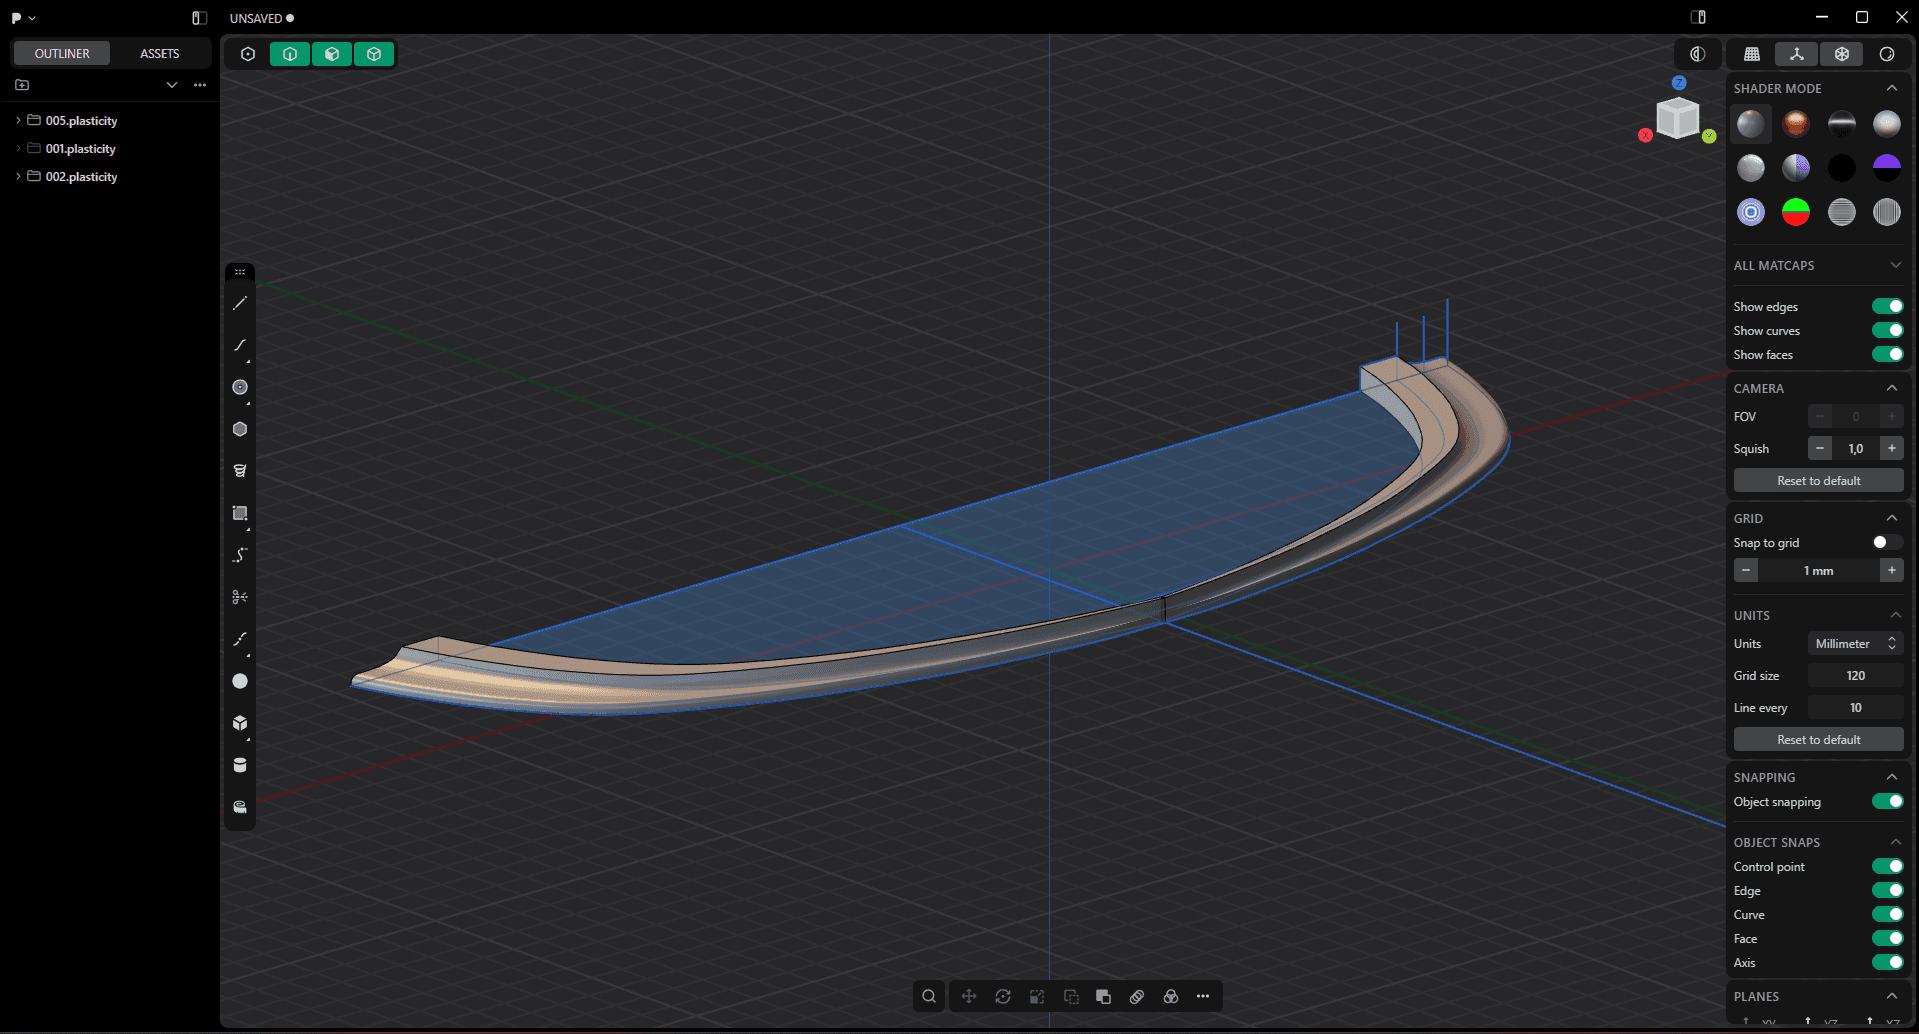Add a new group in the outliner
Image resolution: width=1919 pixels, height=1034 pixels.
22,85
